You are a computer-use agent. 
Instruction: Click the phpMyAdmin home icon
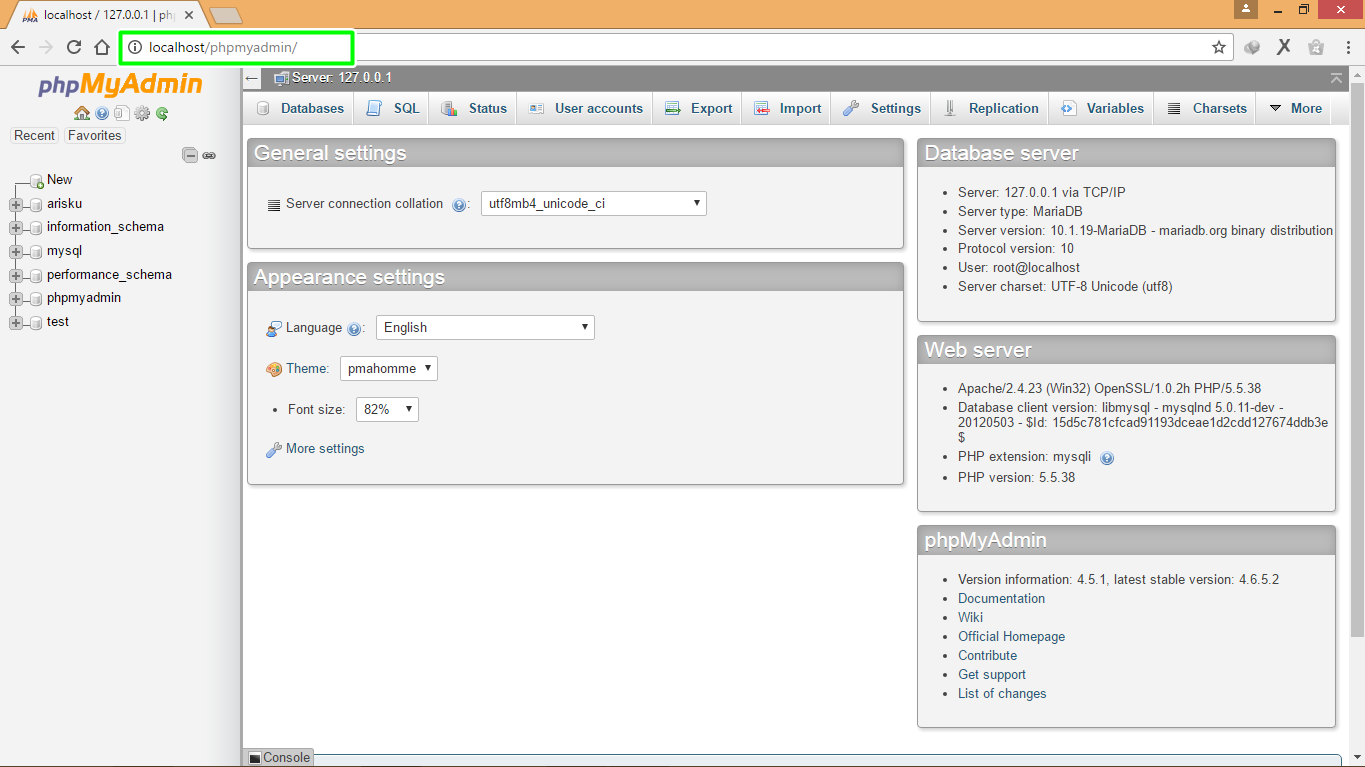click(x=82, y=113)
